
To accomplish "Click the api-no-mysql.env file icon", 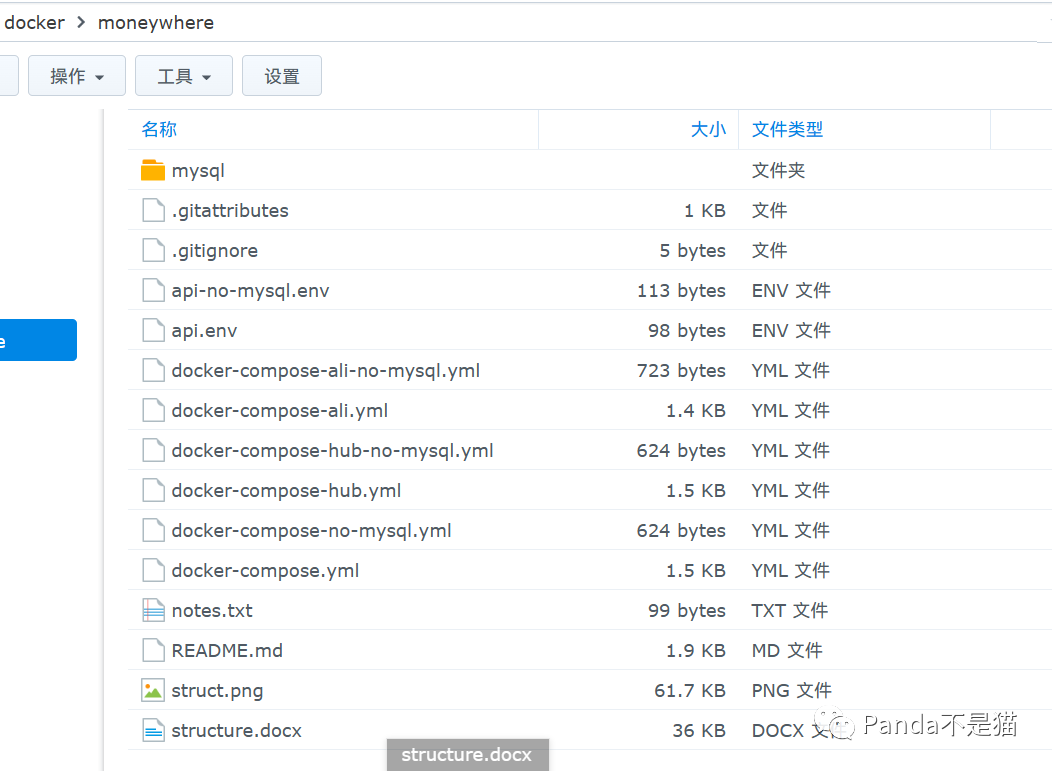I will 153,291.
